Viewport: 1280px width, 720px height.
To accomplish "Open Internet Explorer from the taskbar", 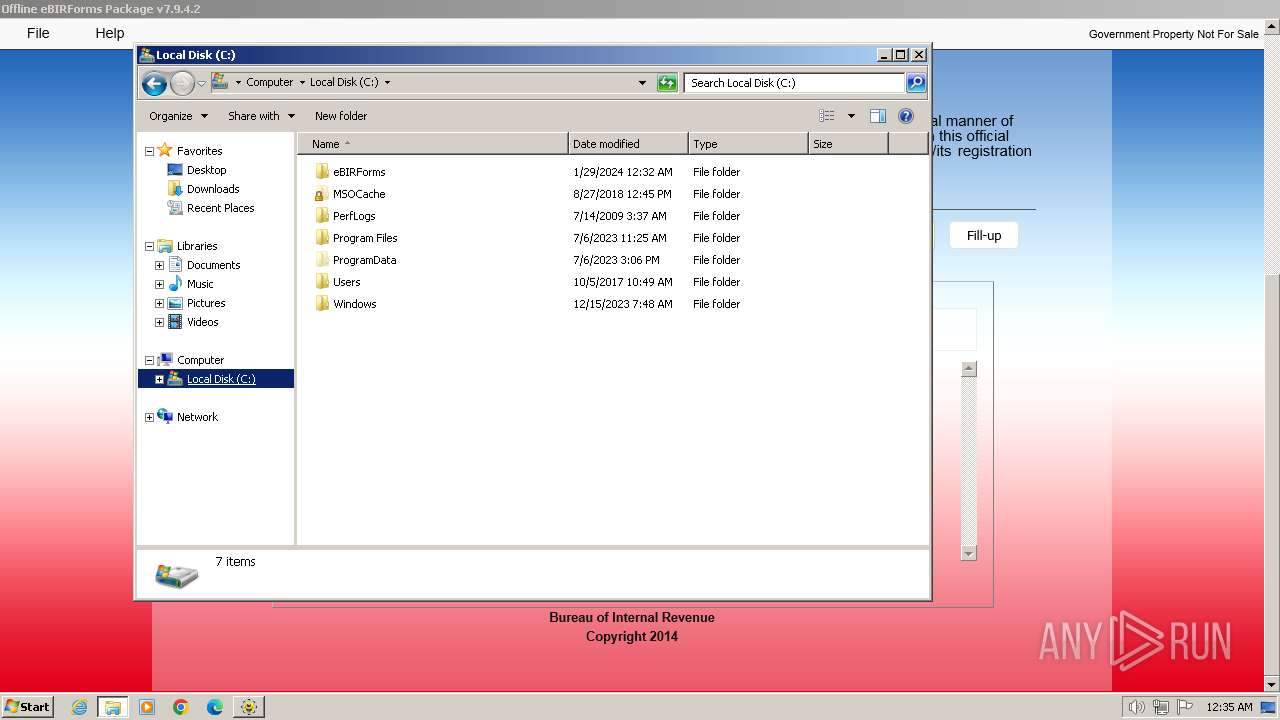I will [x=79, y=707].
